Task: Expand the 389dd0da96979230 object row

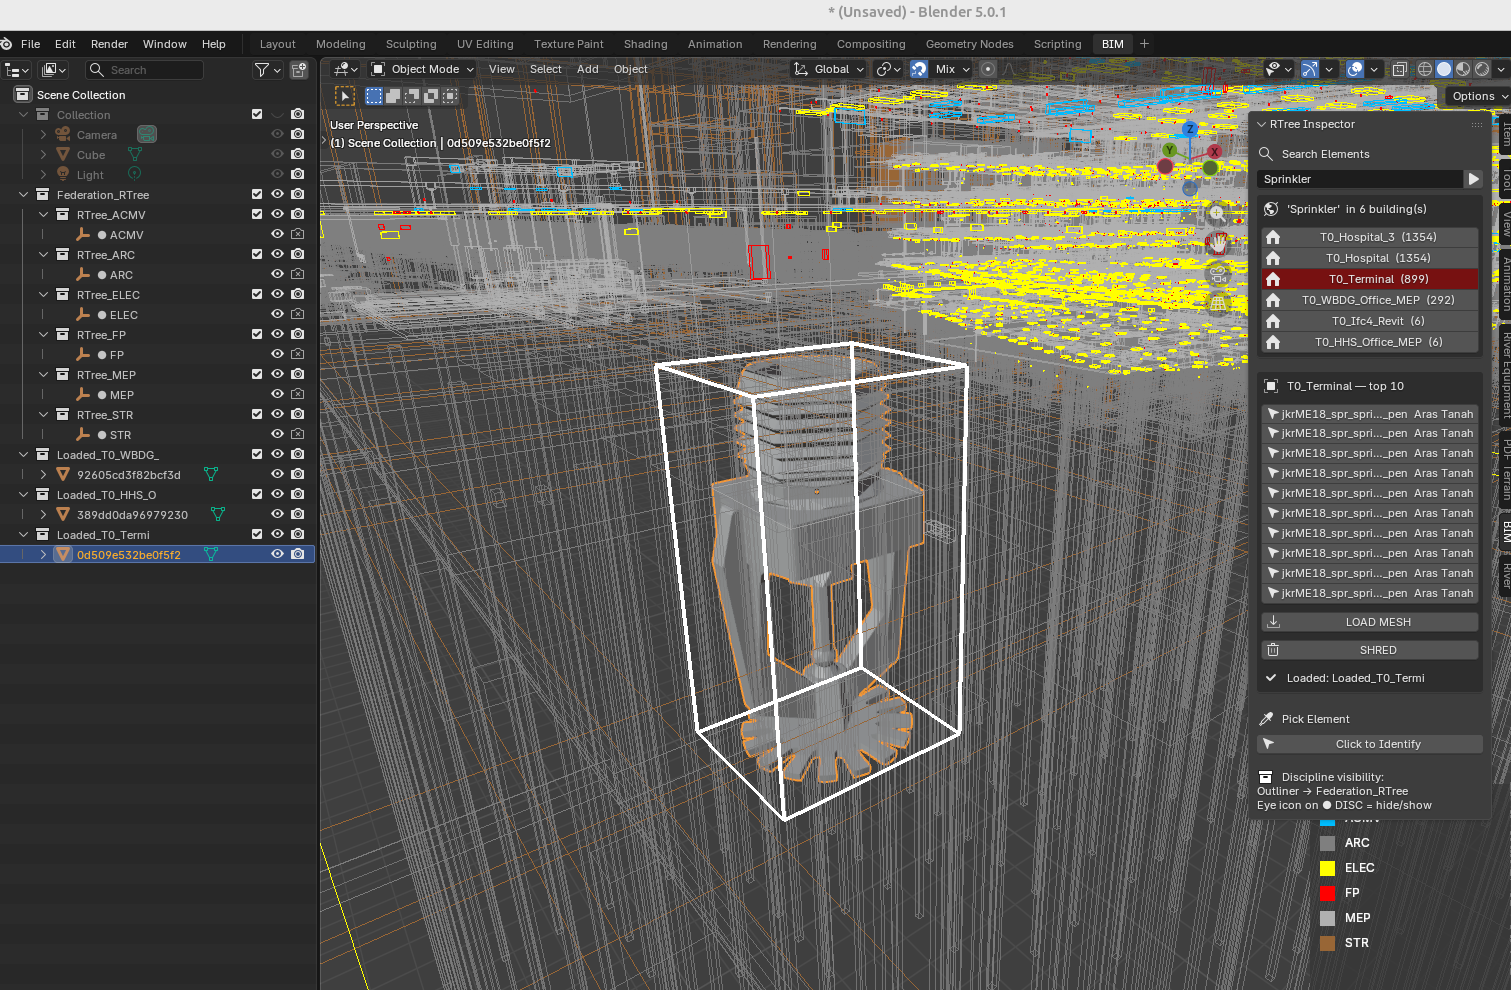Action: point(44,514)
